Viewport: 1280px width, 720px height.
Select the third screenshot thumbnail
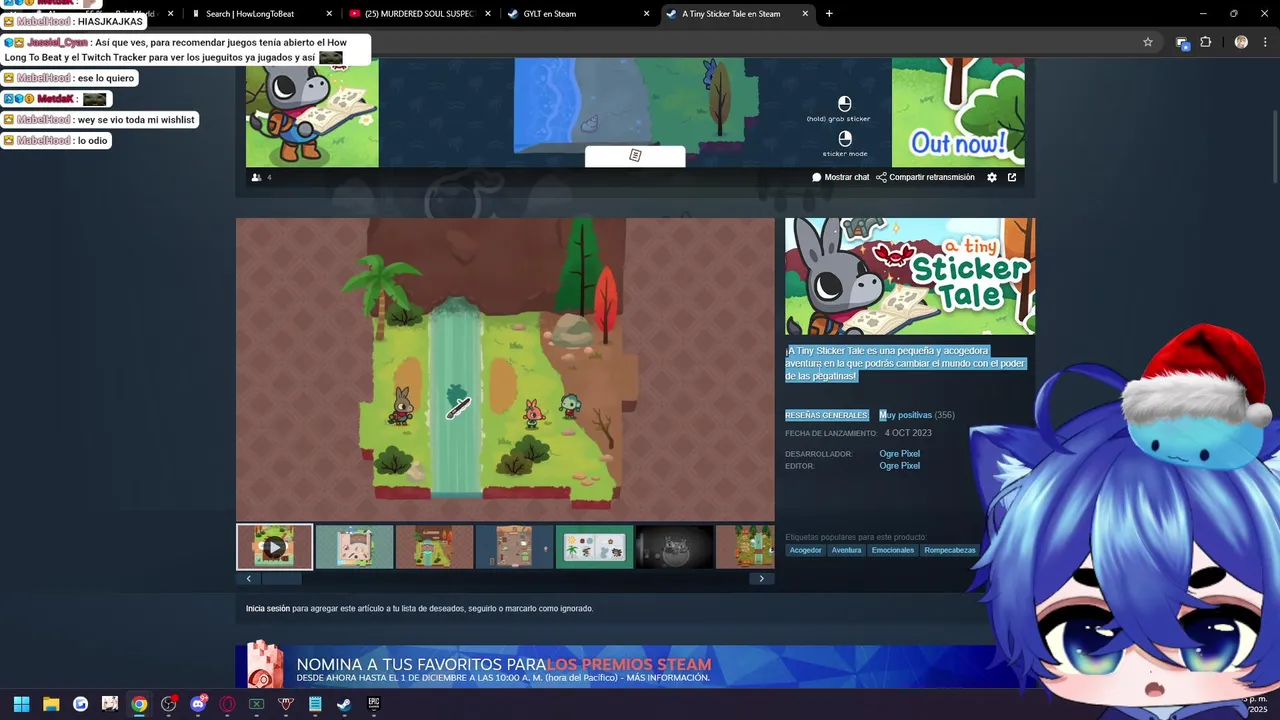point(434,547)
